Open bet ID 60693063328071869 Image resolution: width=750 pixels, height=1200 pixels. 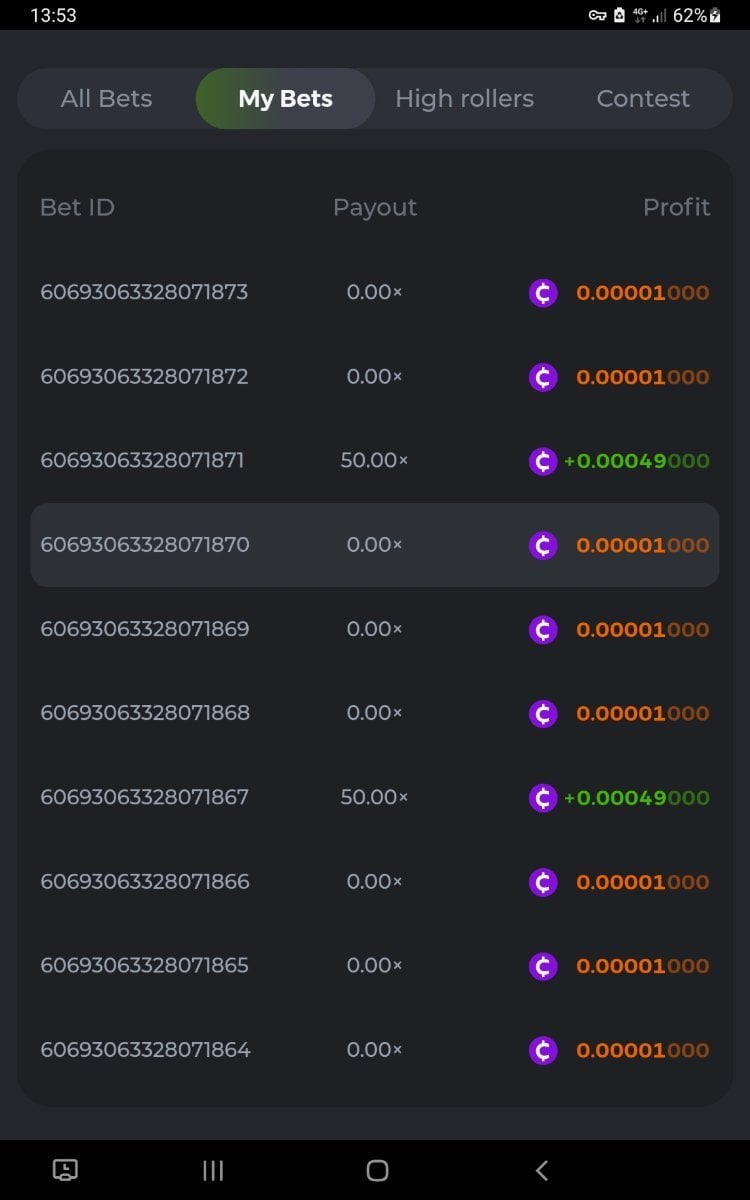144,629
